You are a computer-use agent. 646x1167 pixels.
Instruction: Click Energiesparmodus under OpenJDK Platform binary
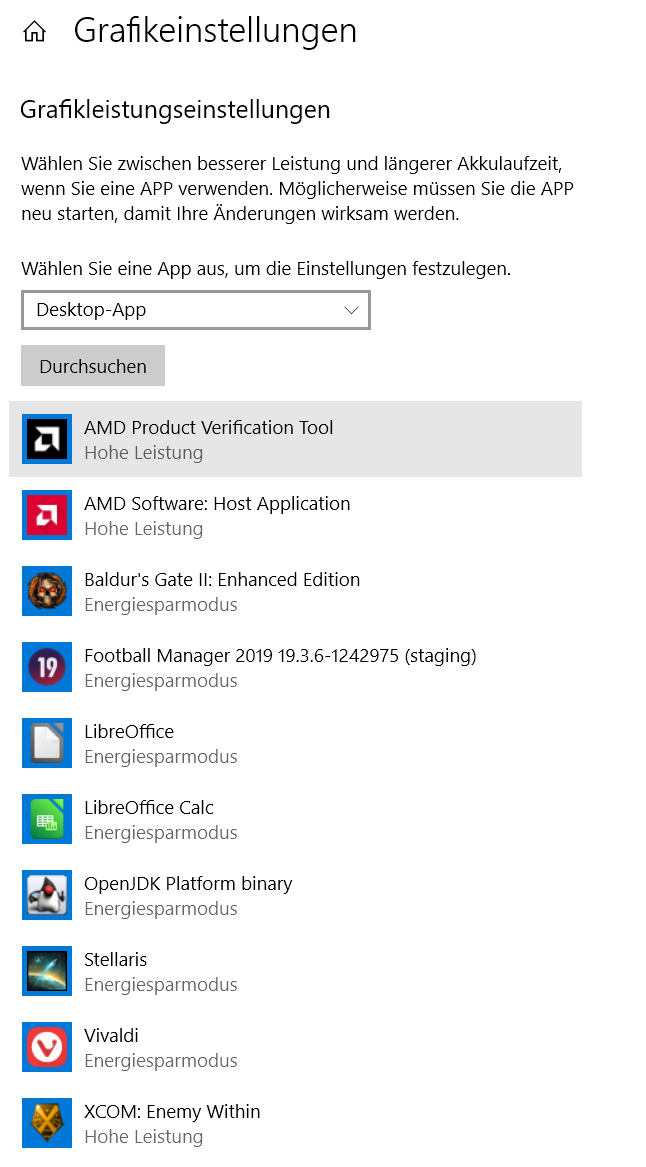pyautogui.click(x=161, y=909)
